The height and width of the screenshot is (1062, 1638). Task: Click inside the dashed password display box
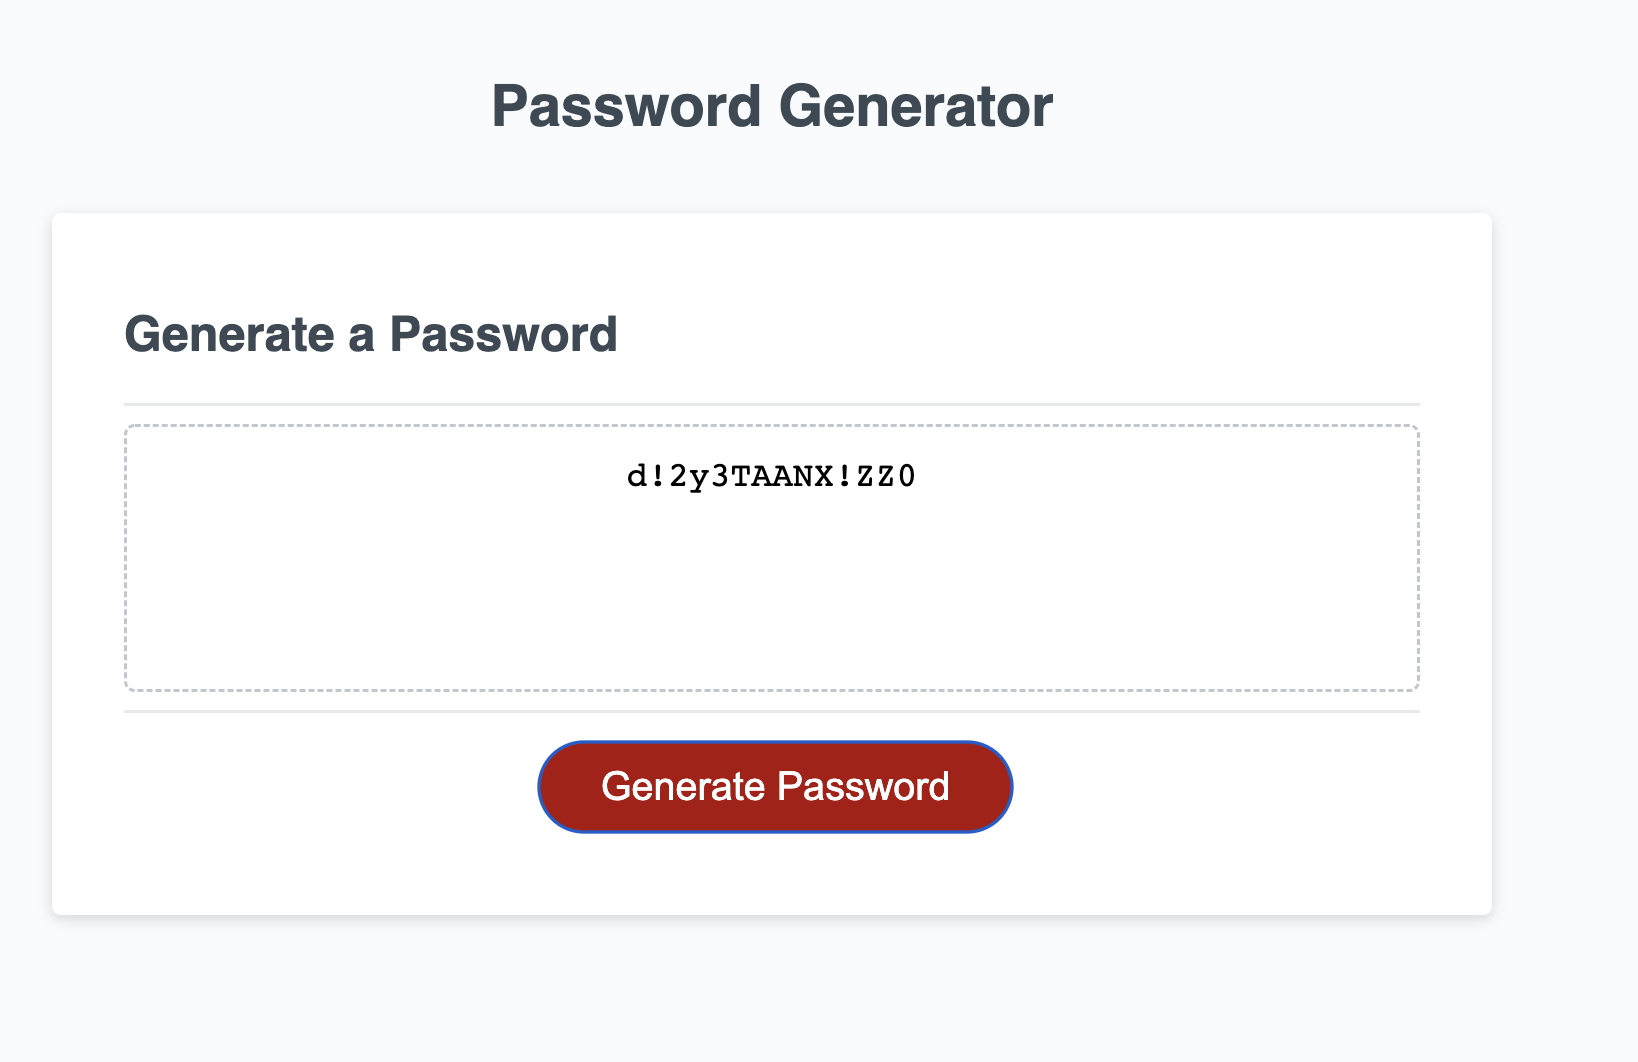click(x=771, y=557)
